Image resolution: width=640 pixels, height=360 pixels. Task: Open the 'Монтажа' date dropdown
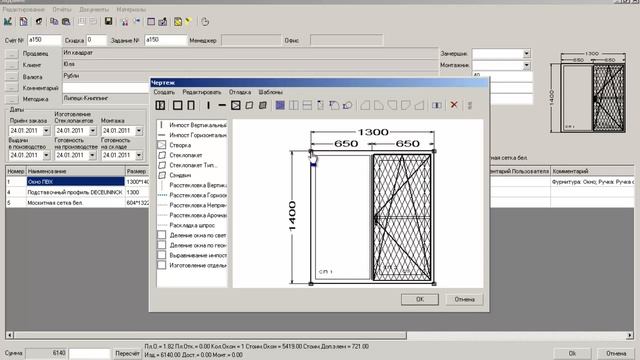pyautogui.click(x=139, y=131)
